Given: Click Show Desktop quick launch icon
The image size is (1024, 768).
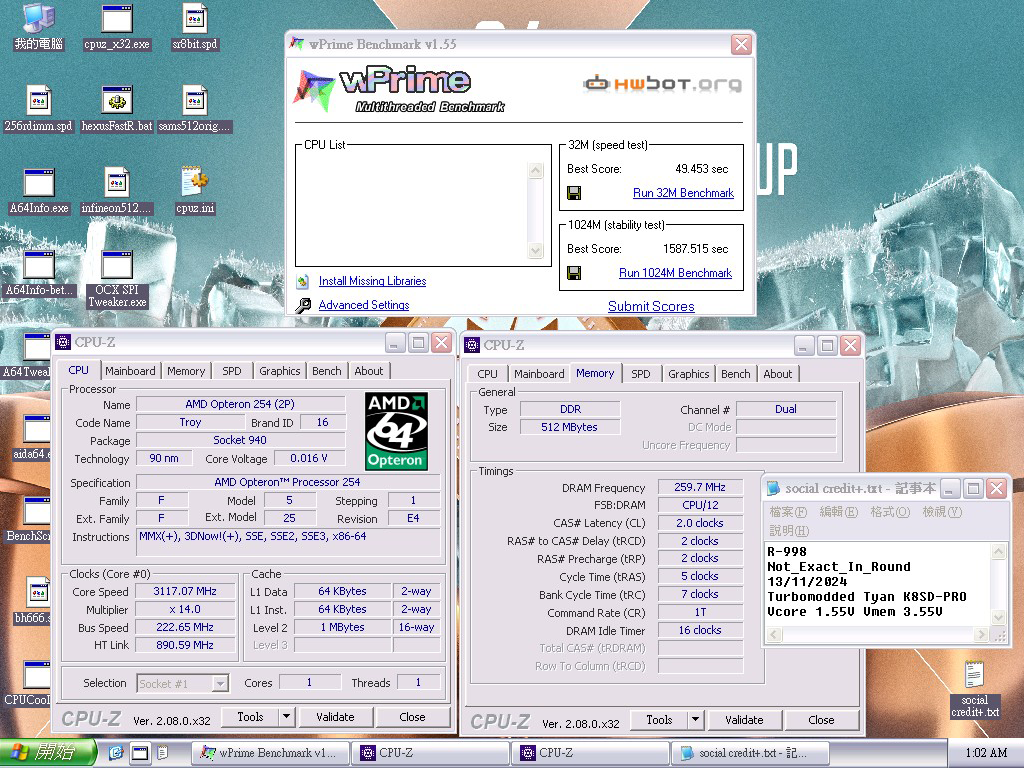Looking at the screenshot, I should coord(140,753).
